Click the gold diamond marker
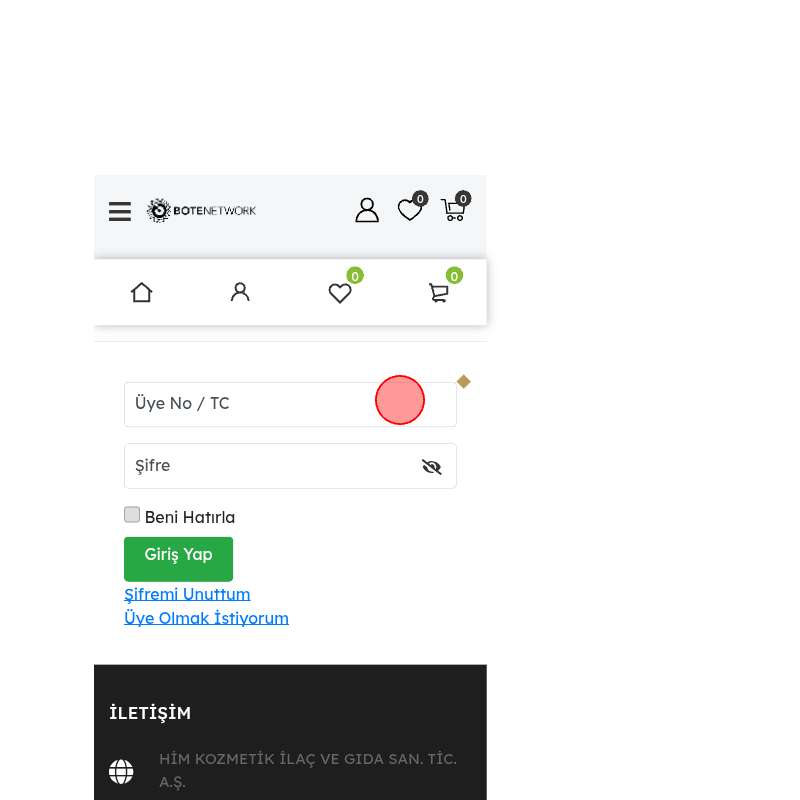 464,382
